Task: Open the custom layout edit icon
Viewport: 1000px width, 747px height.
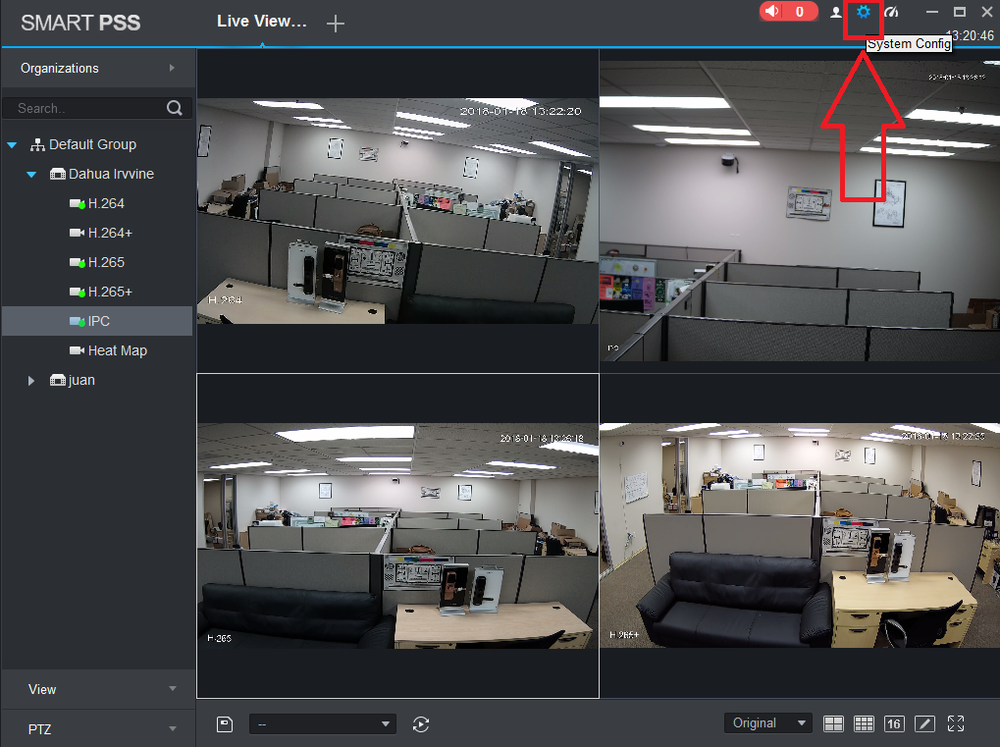Action: click(x=925, y=723)
